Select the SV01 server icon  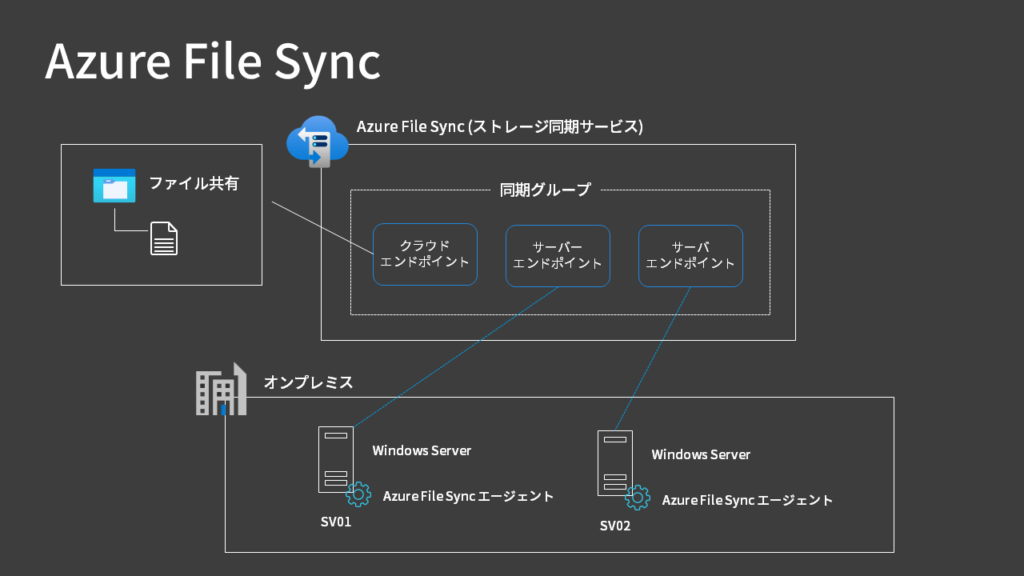(336, 459)
